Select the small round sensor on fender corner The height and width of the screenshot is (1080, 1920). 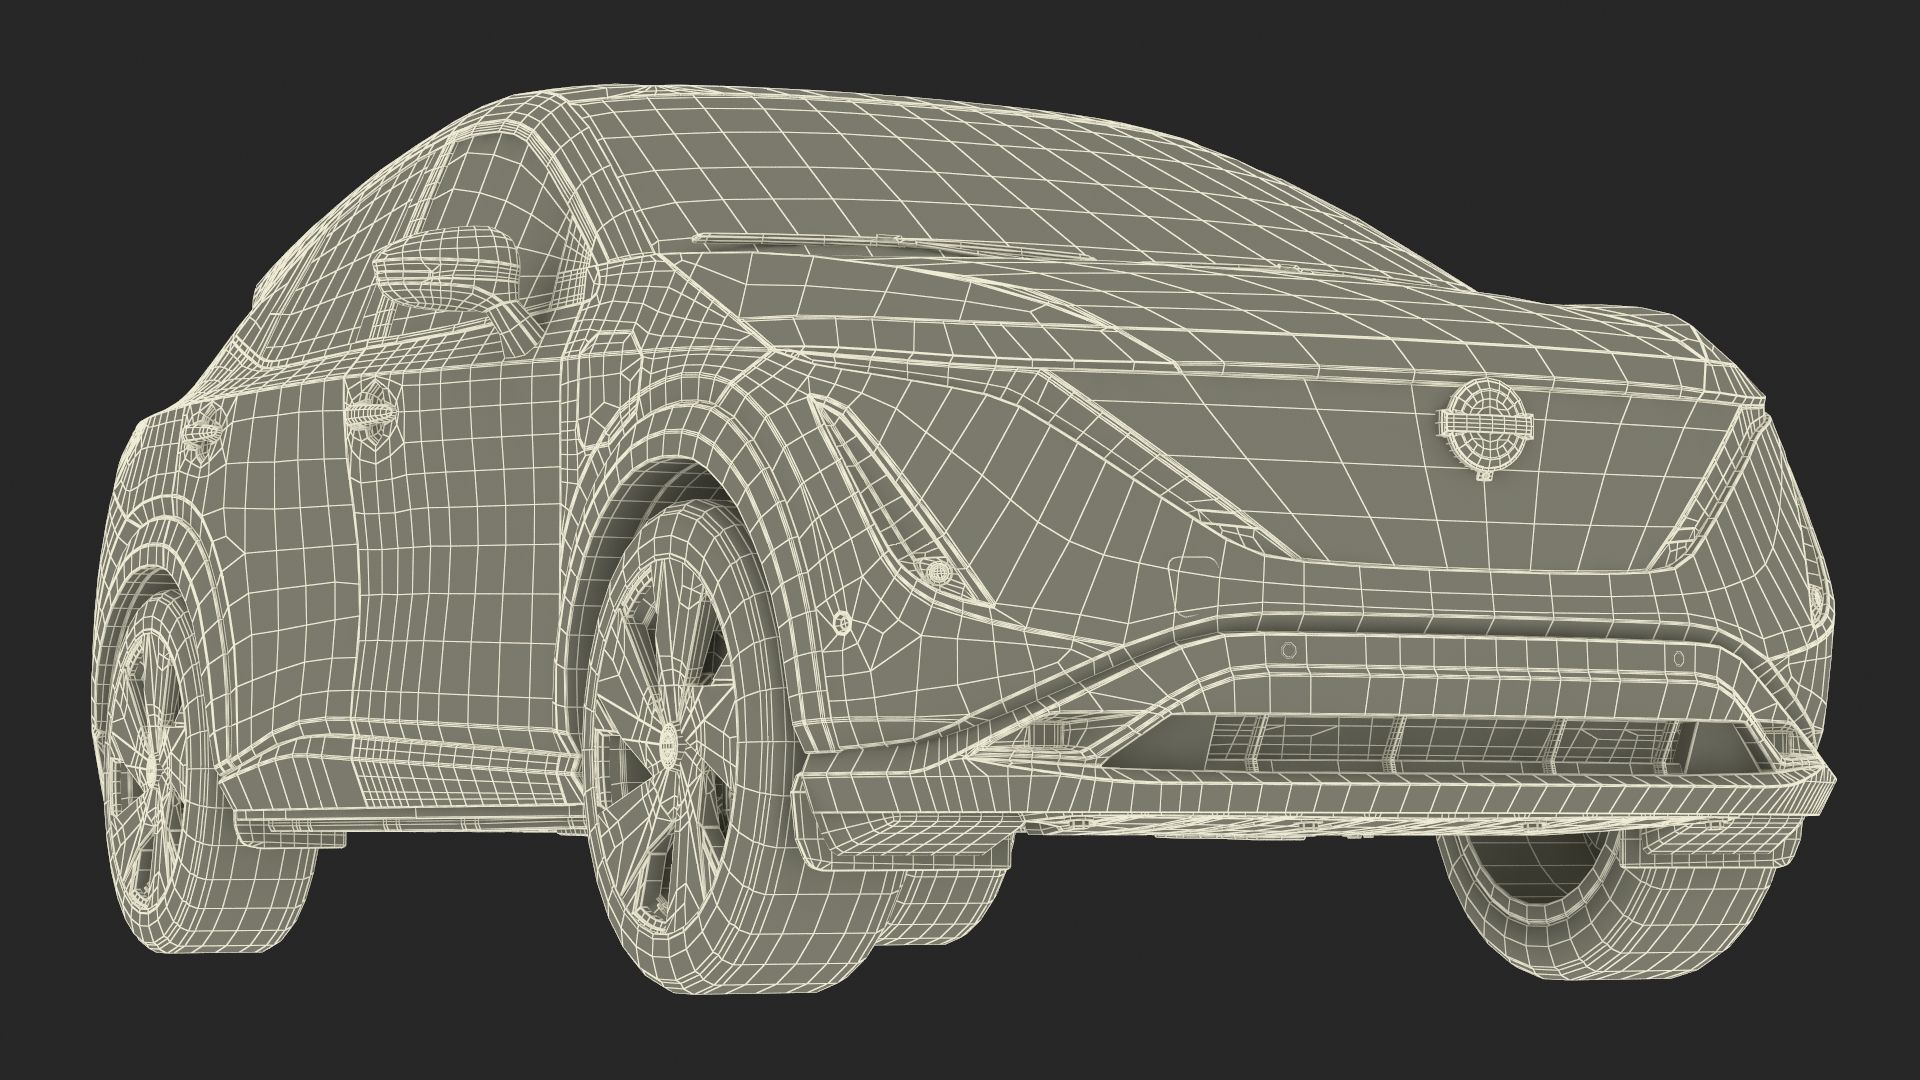point(843,624)
